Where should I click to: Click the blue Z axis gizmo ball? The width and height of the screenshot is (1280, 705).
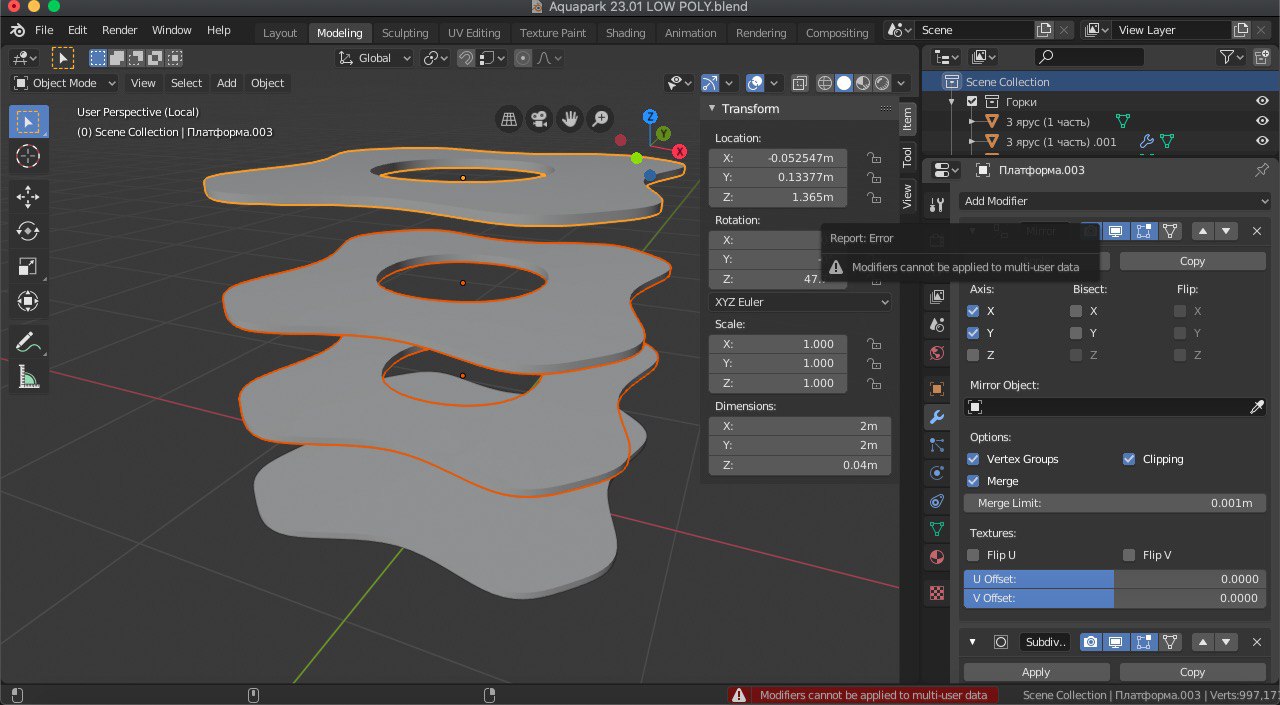click(650, 118)
